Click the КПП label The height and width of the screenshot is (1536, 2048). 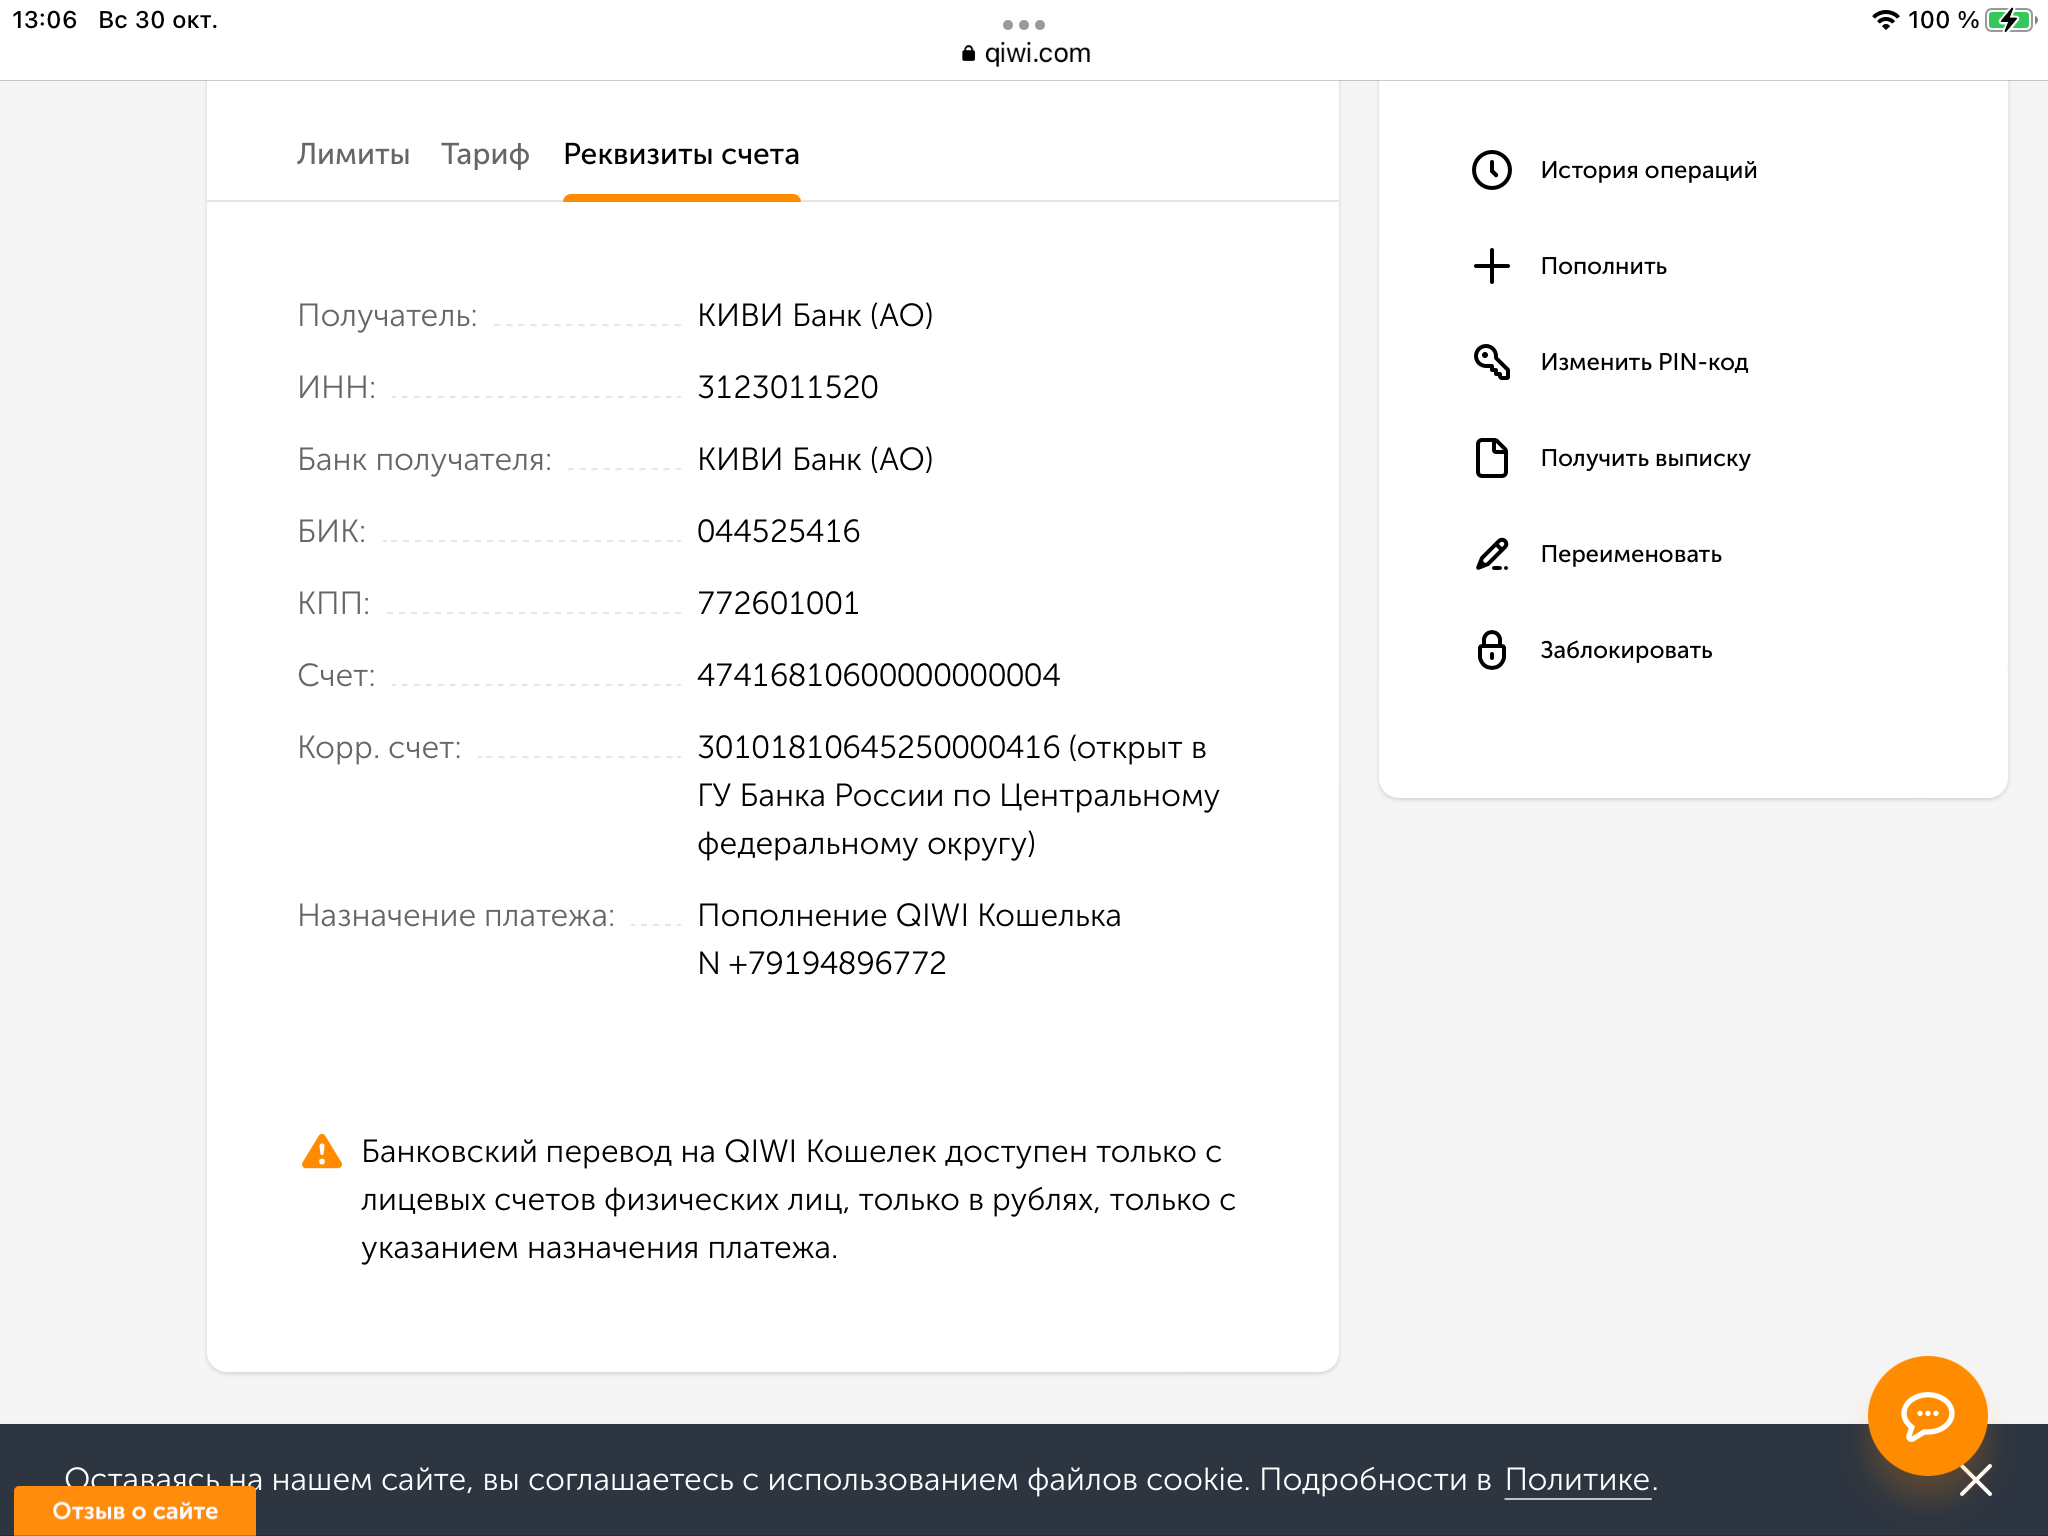coord(333,603)
